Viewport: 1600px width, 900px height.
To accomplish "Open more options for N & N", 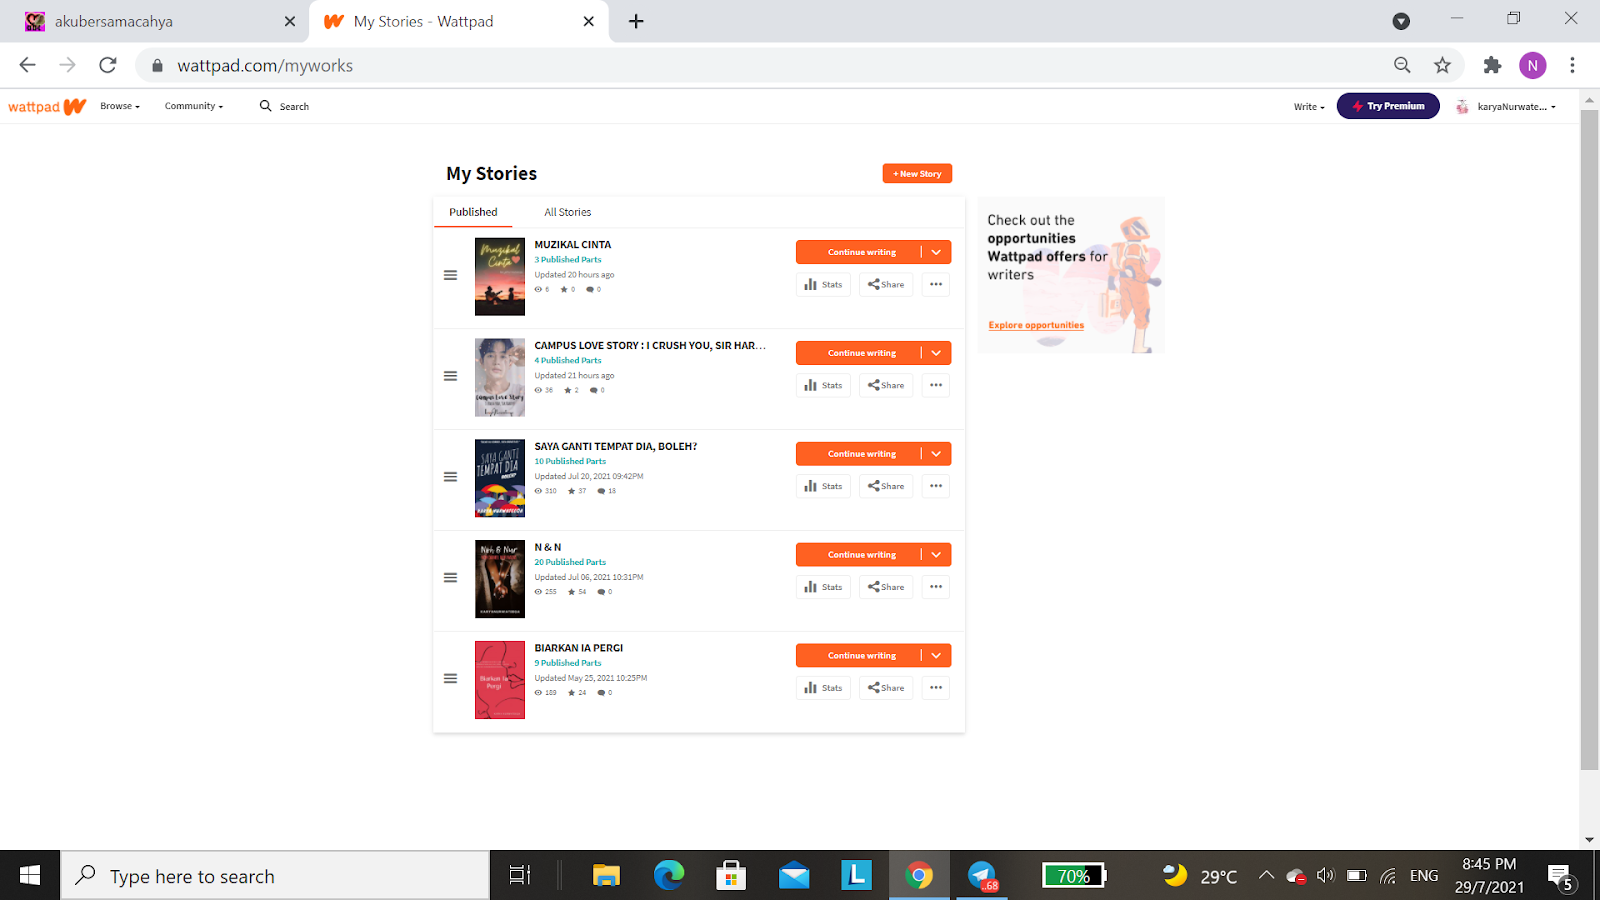I will pos(936,587).
